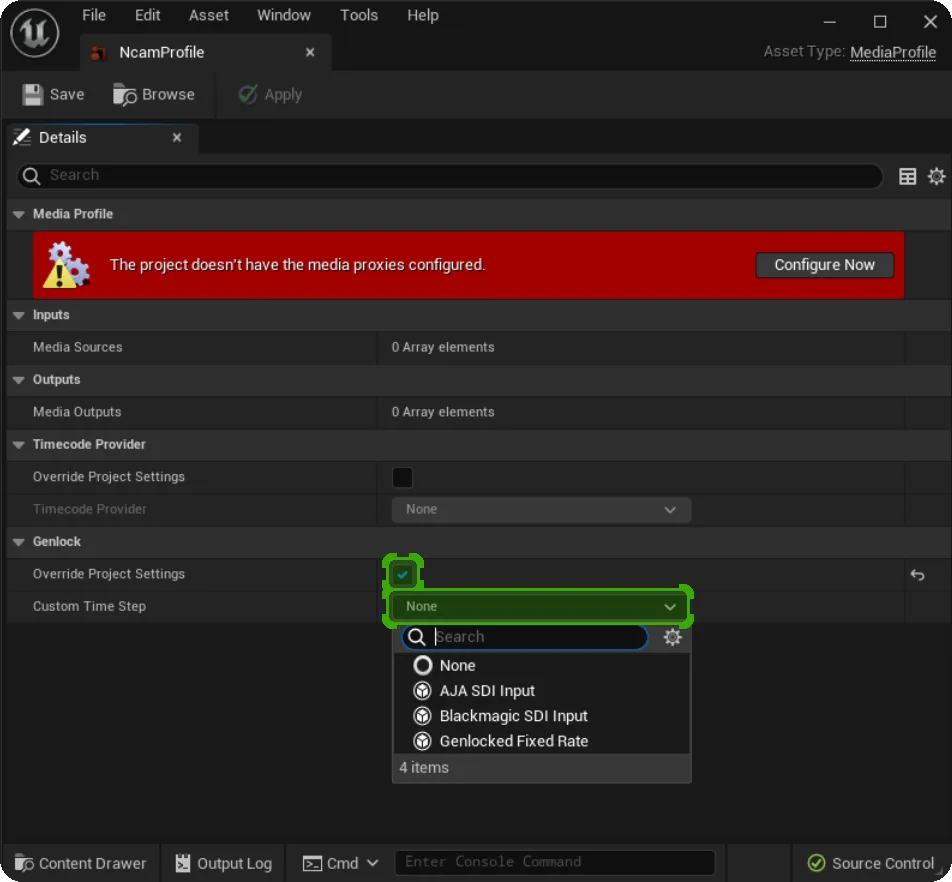Click the details table view icon
952x882 pixels.
(x=907, y=176)
